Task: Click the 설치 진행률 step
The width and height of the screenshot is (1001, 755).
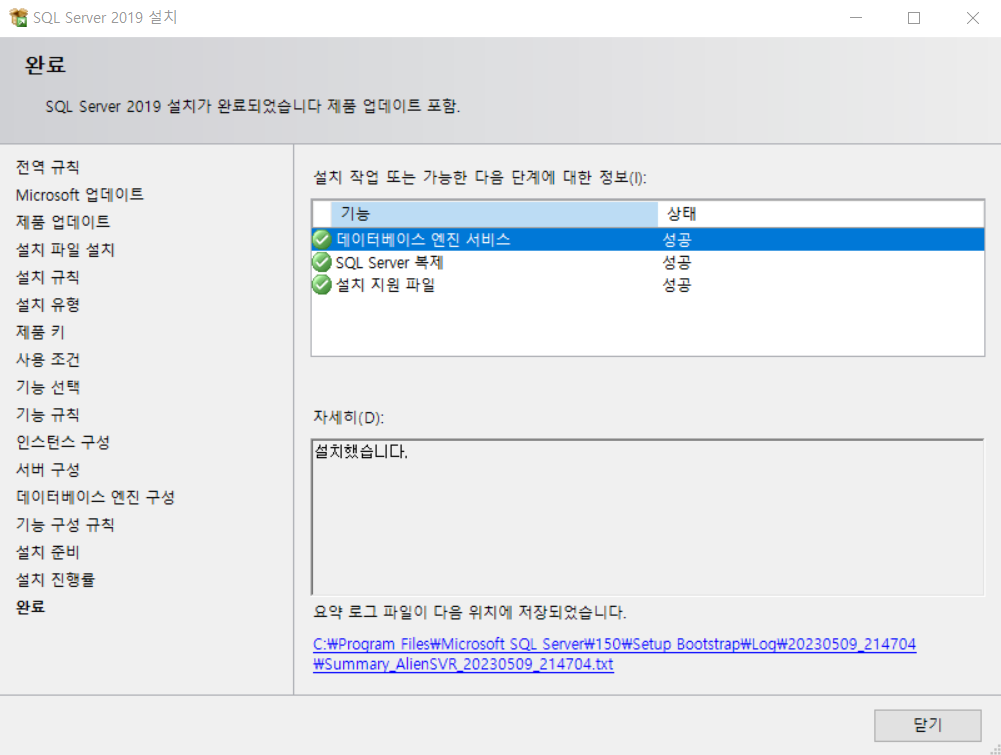Action: pyautogui.click(x=56, y=579)
